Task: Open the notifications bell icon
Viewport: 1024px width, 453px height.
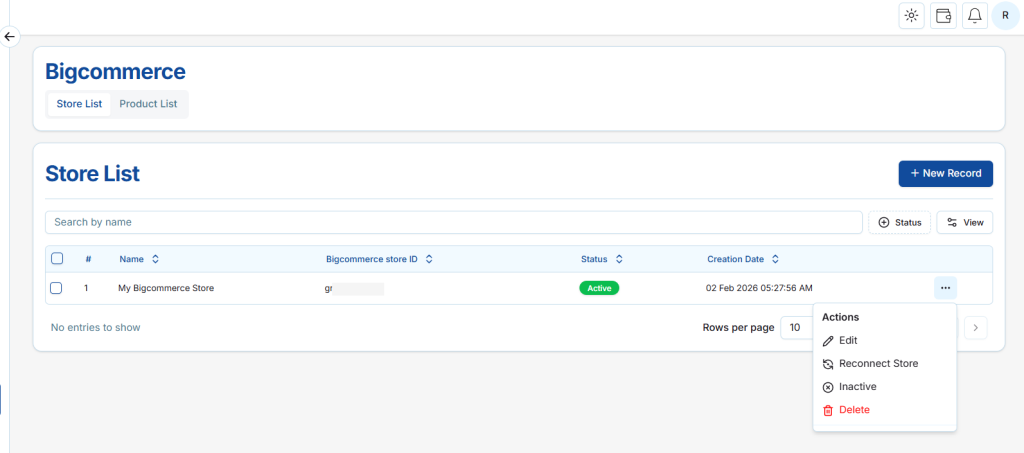Action: pyautogui.click(x=975, y=15)
